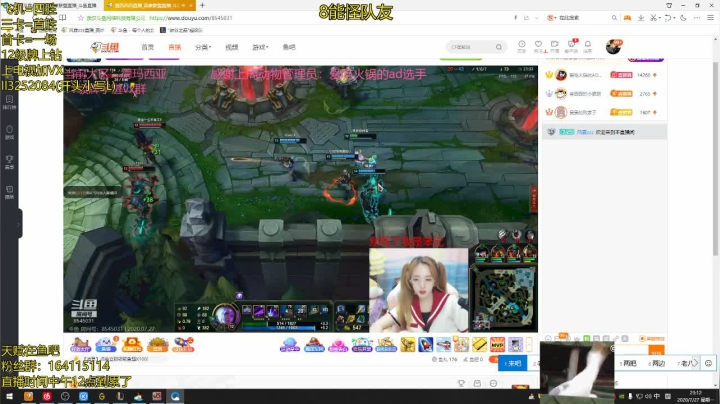
Task: Click the first bookmark in bookmarks bar
Action: (x=83, y=30)
